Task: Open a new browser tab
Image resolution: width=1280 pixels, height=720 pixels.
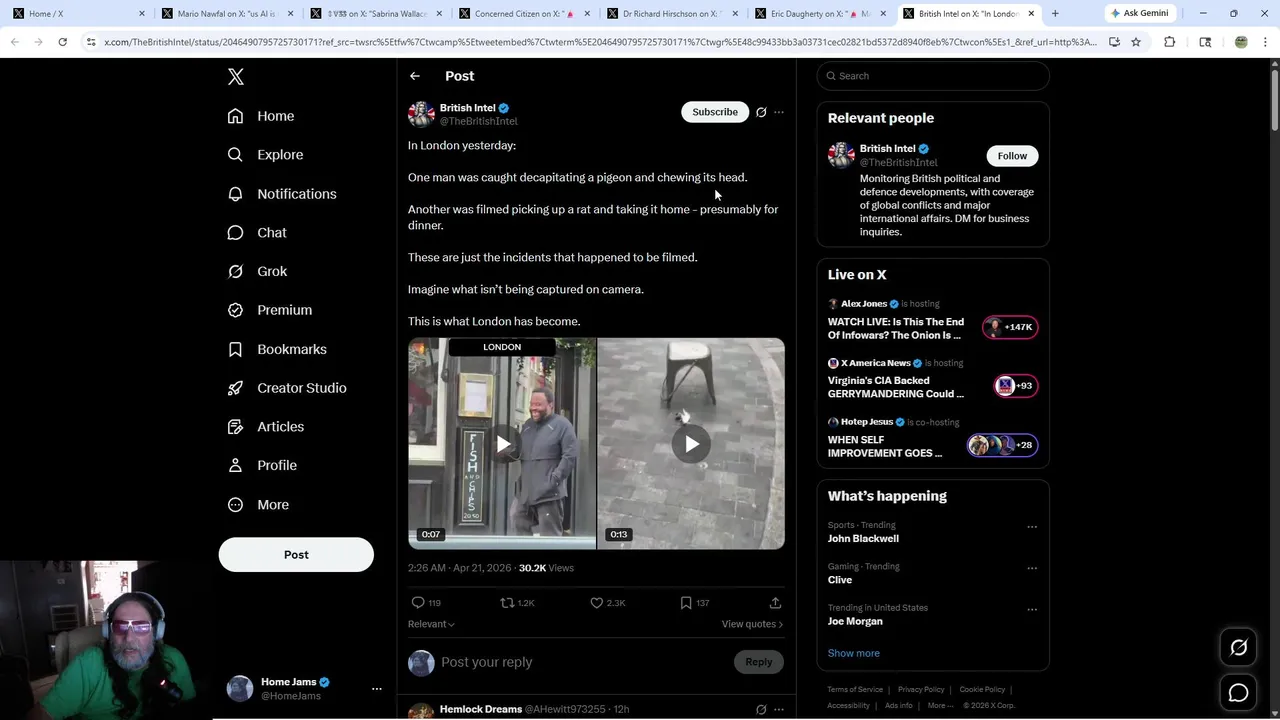Action: click(1055, 14)
